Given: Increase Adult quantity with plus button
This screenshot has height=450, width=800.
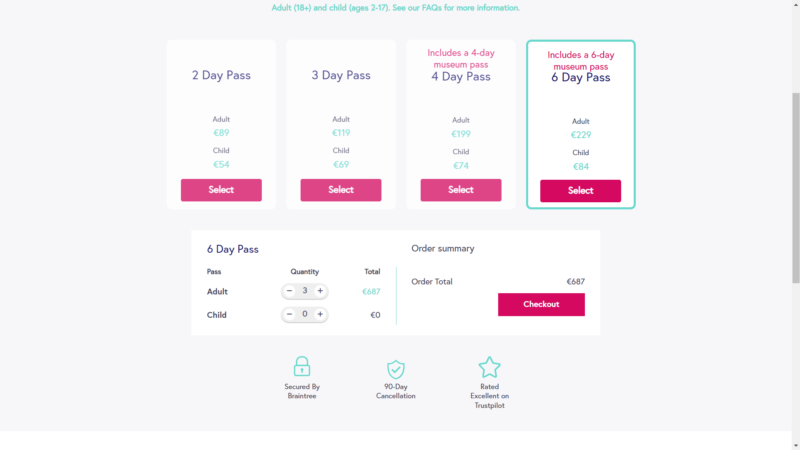Looking at the screenshot, I should pos(320,291).
